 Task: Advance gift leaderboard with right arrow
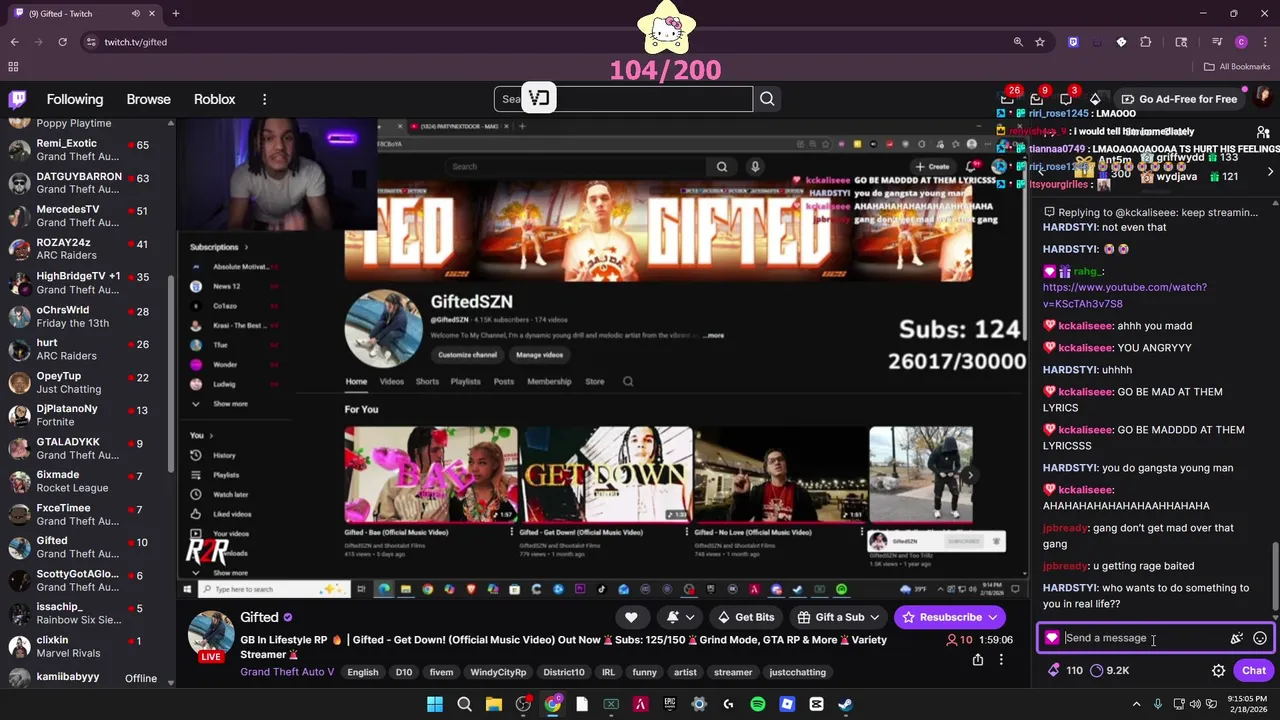pyautogui.click(x=1270, y=172)
